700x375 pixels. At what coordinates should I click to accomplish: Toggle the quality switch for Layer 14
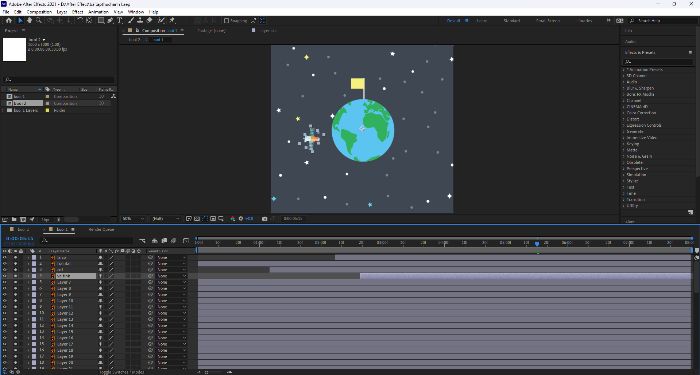(112, 325)
